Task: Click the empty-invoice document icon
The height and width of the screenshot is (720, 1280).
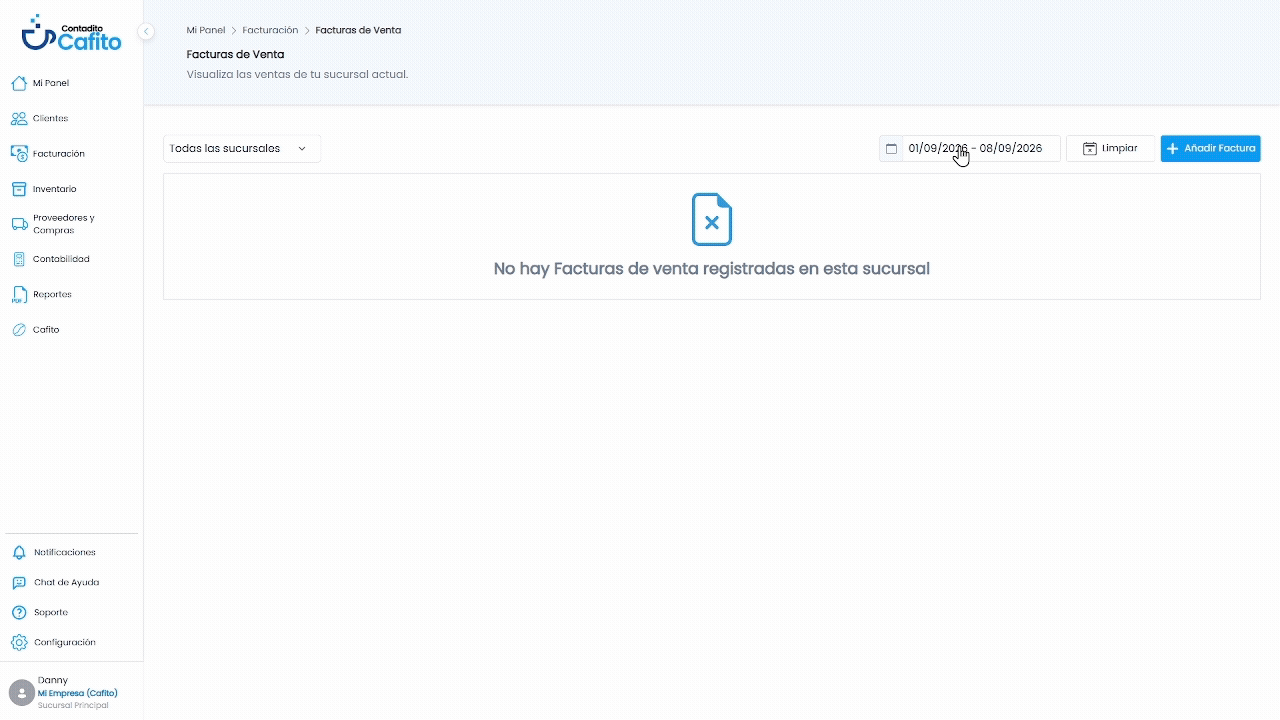Action: [x=712, y=219]
